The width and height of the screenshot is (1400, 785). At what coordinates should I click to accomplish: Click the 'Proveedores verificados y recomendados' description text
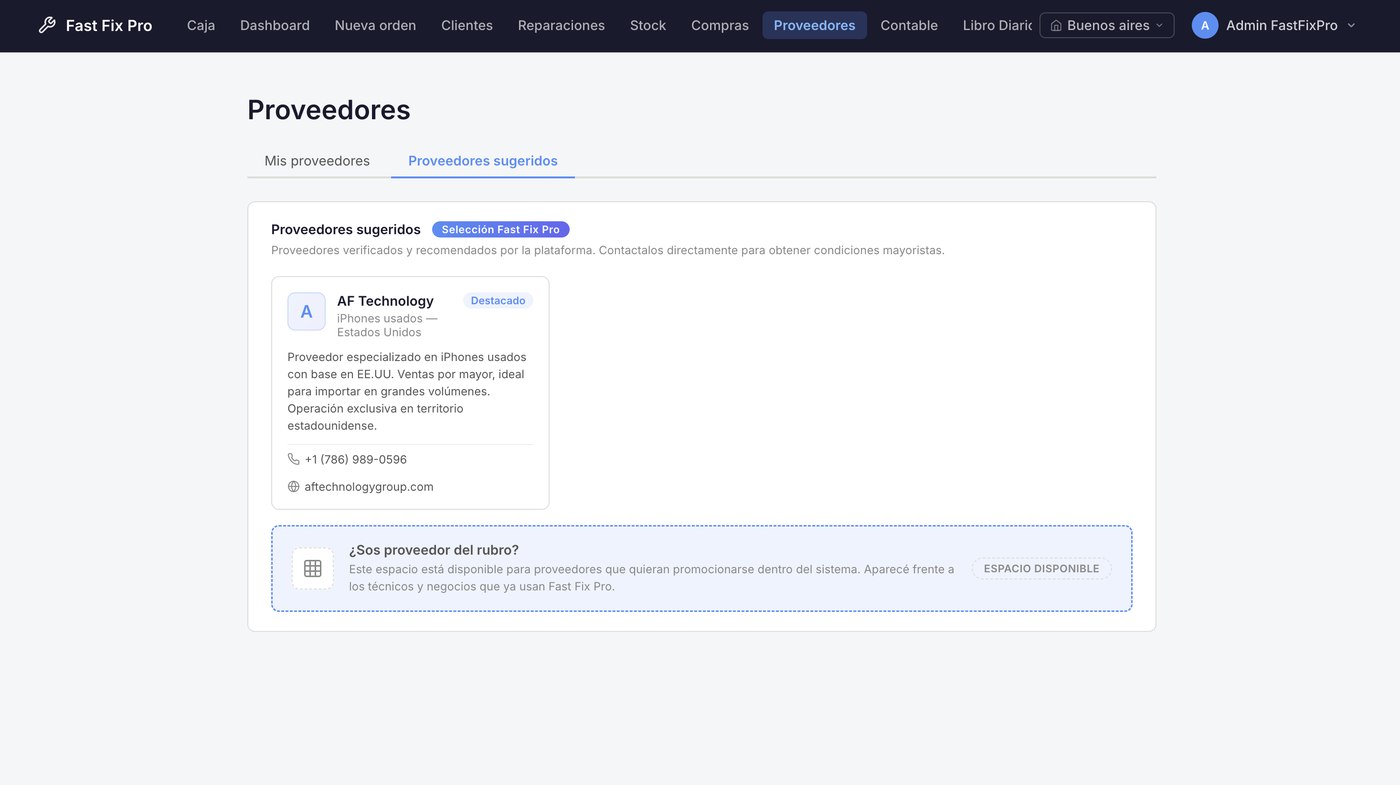pos(608,250)
